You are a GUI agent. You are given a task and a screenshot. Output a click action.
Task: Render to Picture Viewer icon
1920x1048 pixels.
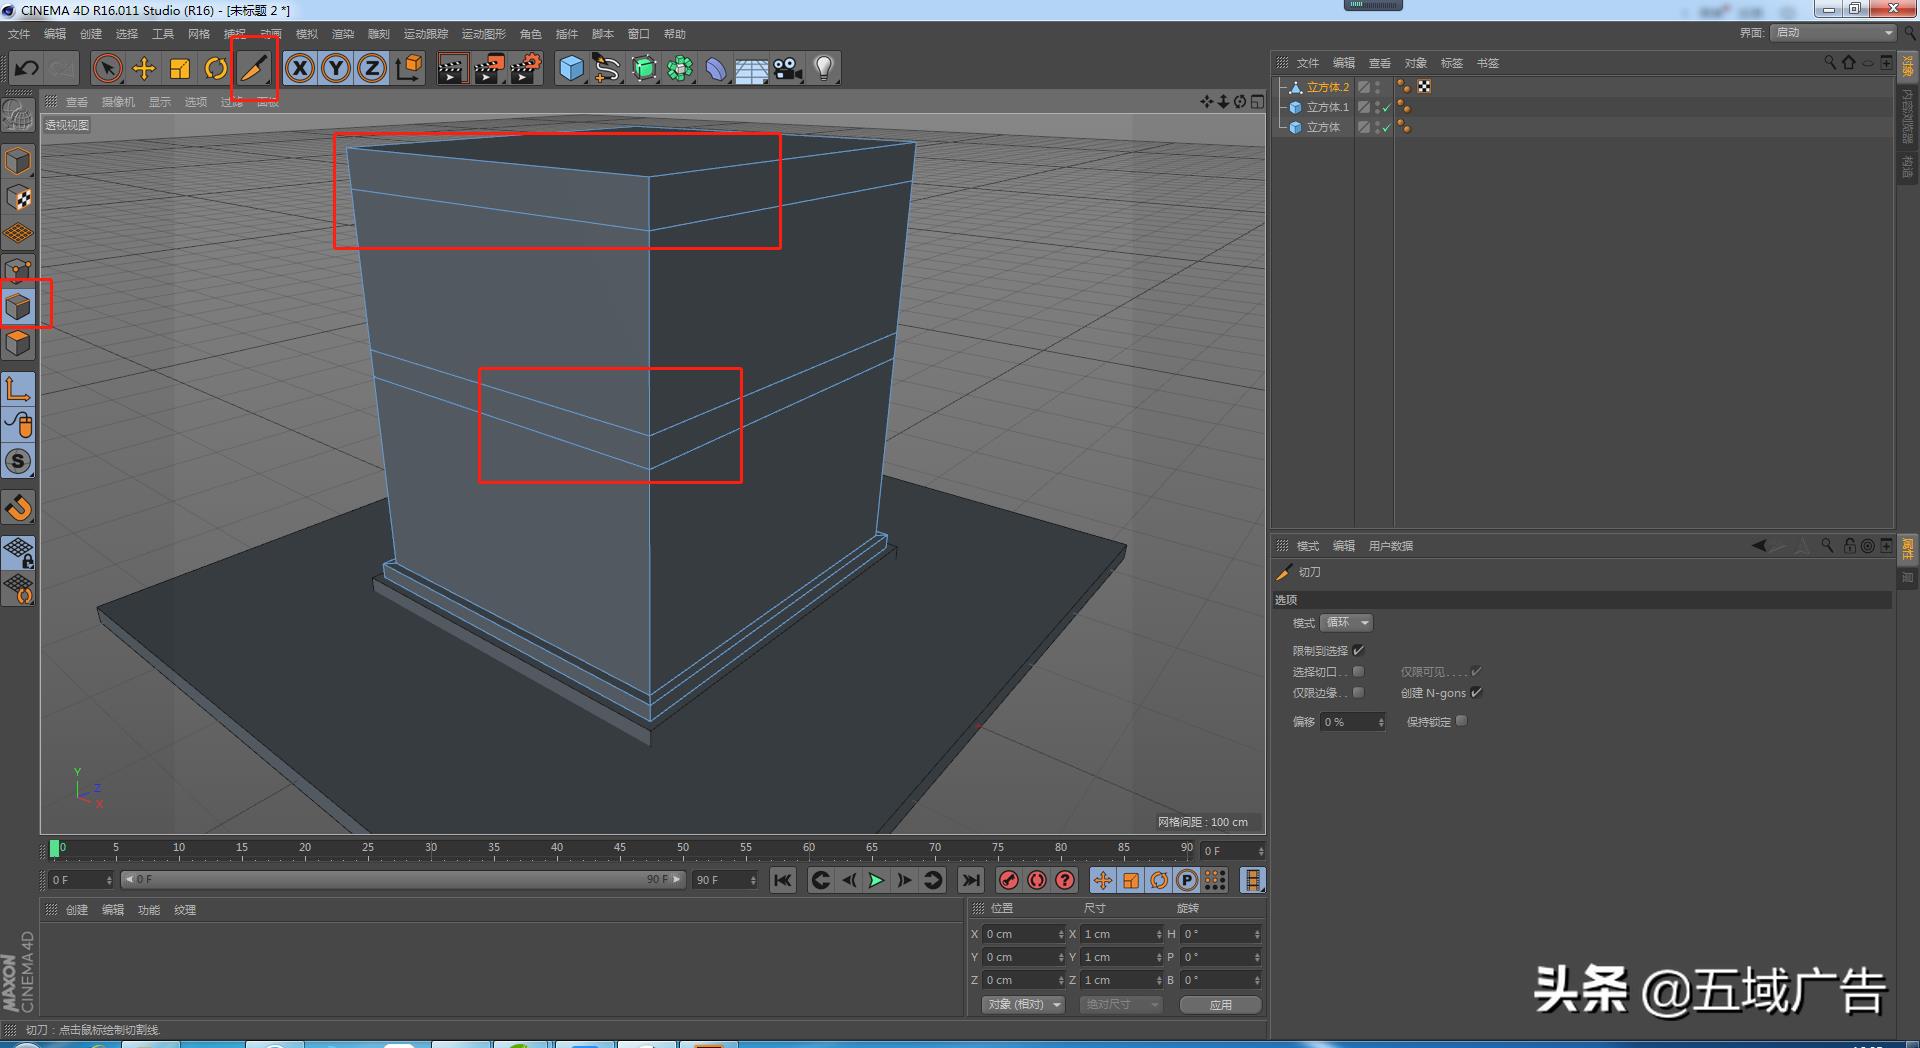click(x=489, y=68)
